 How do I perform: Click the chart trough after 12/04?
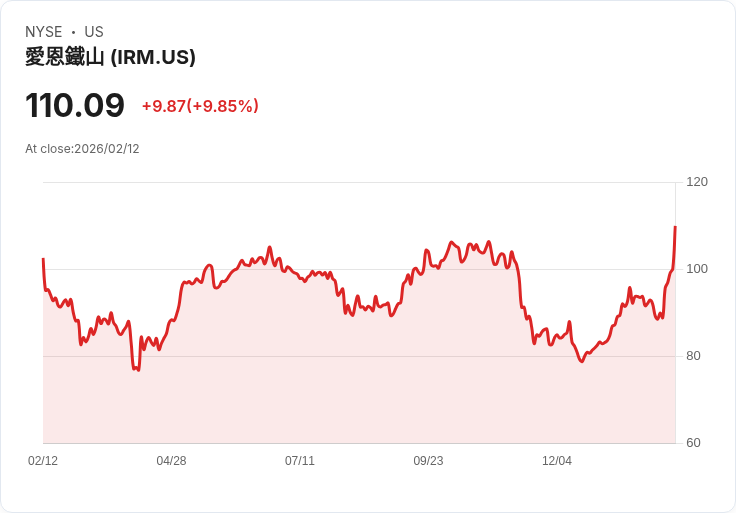pos(582,361)
